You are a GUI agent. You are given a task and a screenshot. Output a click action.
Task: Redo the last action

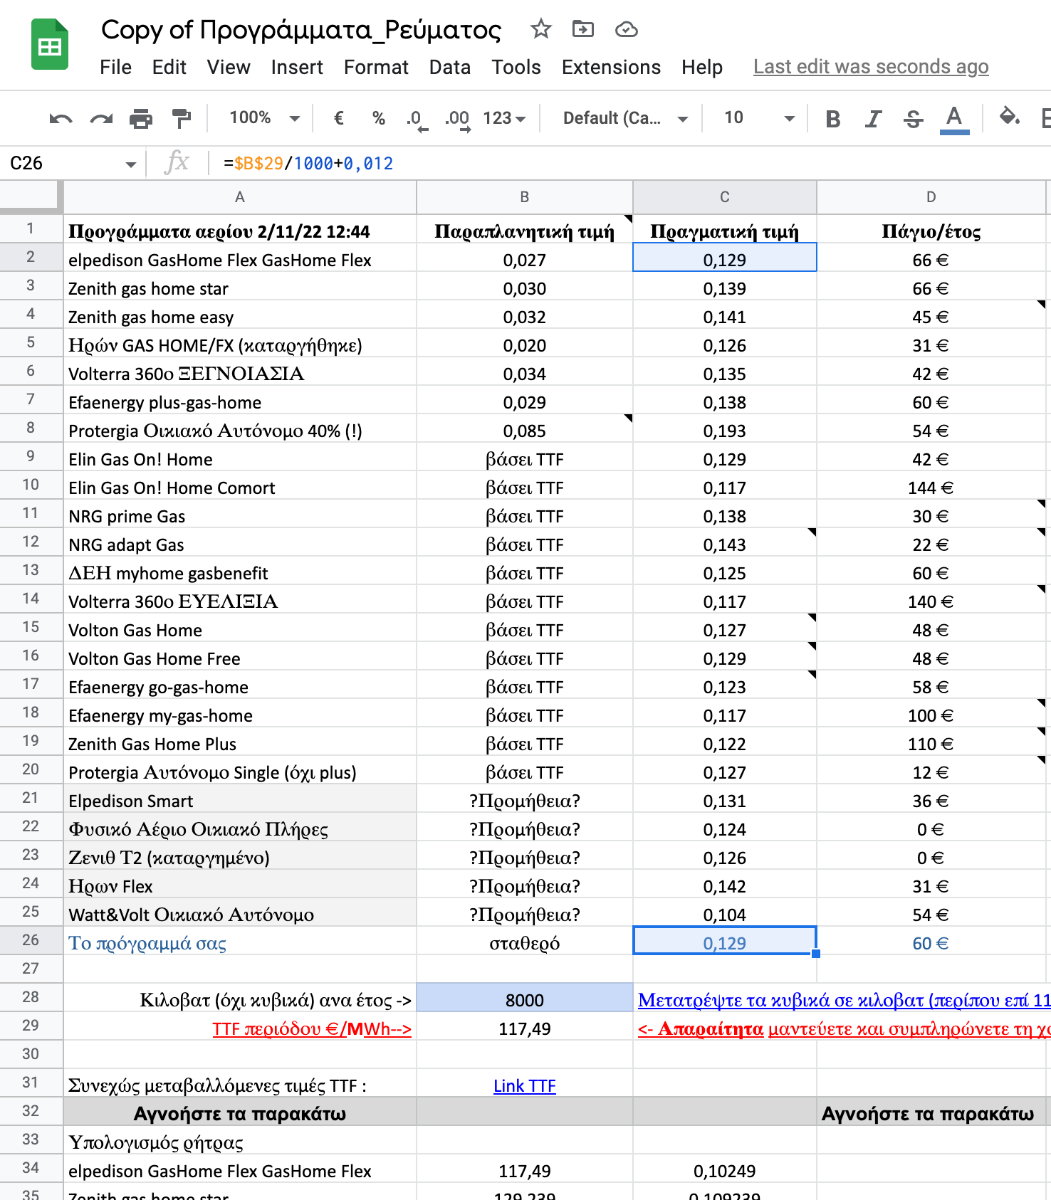101,118
